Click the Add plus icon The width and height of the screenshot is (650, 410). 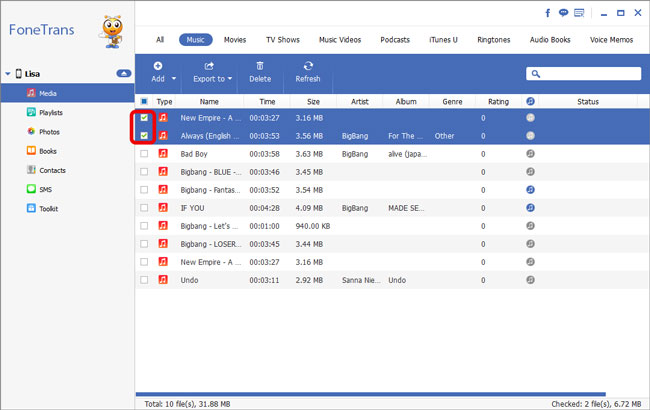(x=158, y=66)
